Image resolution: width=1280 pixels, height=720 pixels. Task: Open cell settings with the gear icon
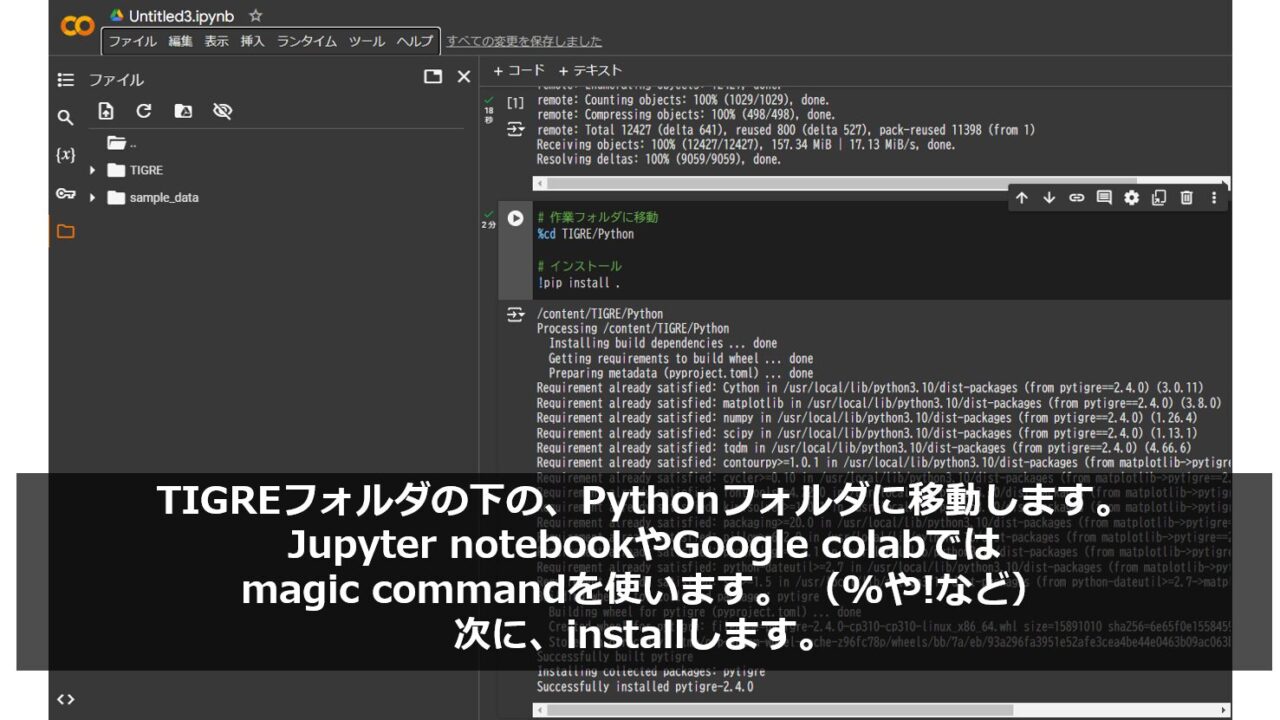tap(1131, 197)
